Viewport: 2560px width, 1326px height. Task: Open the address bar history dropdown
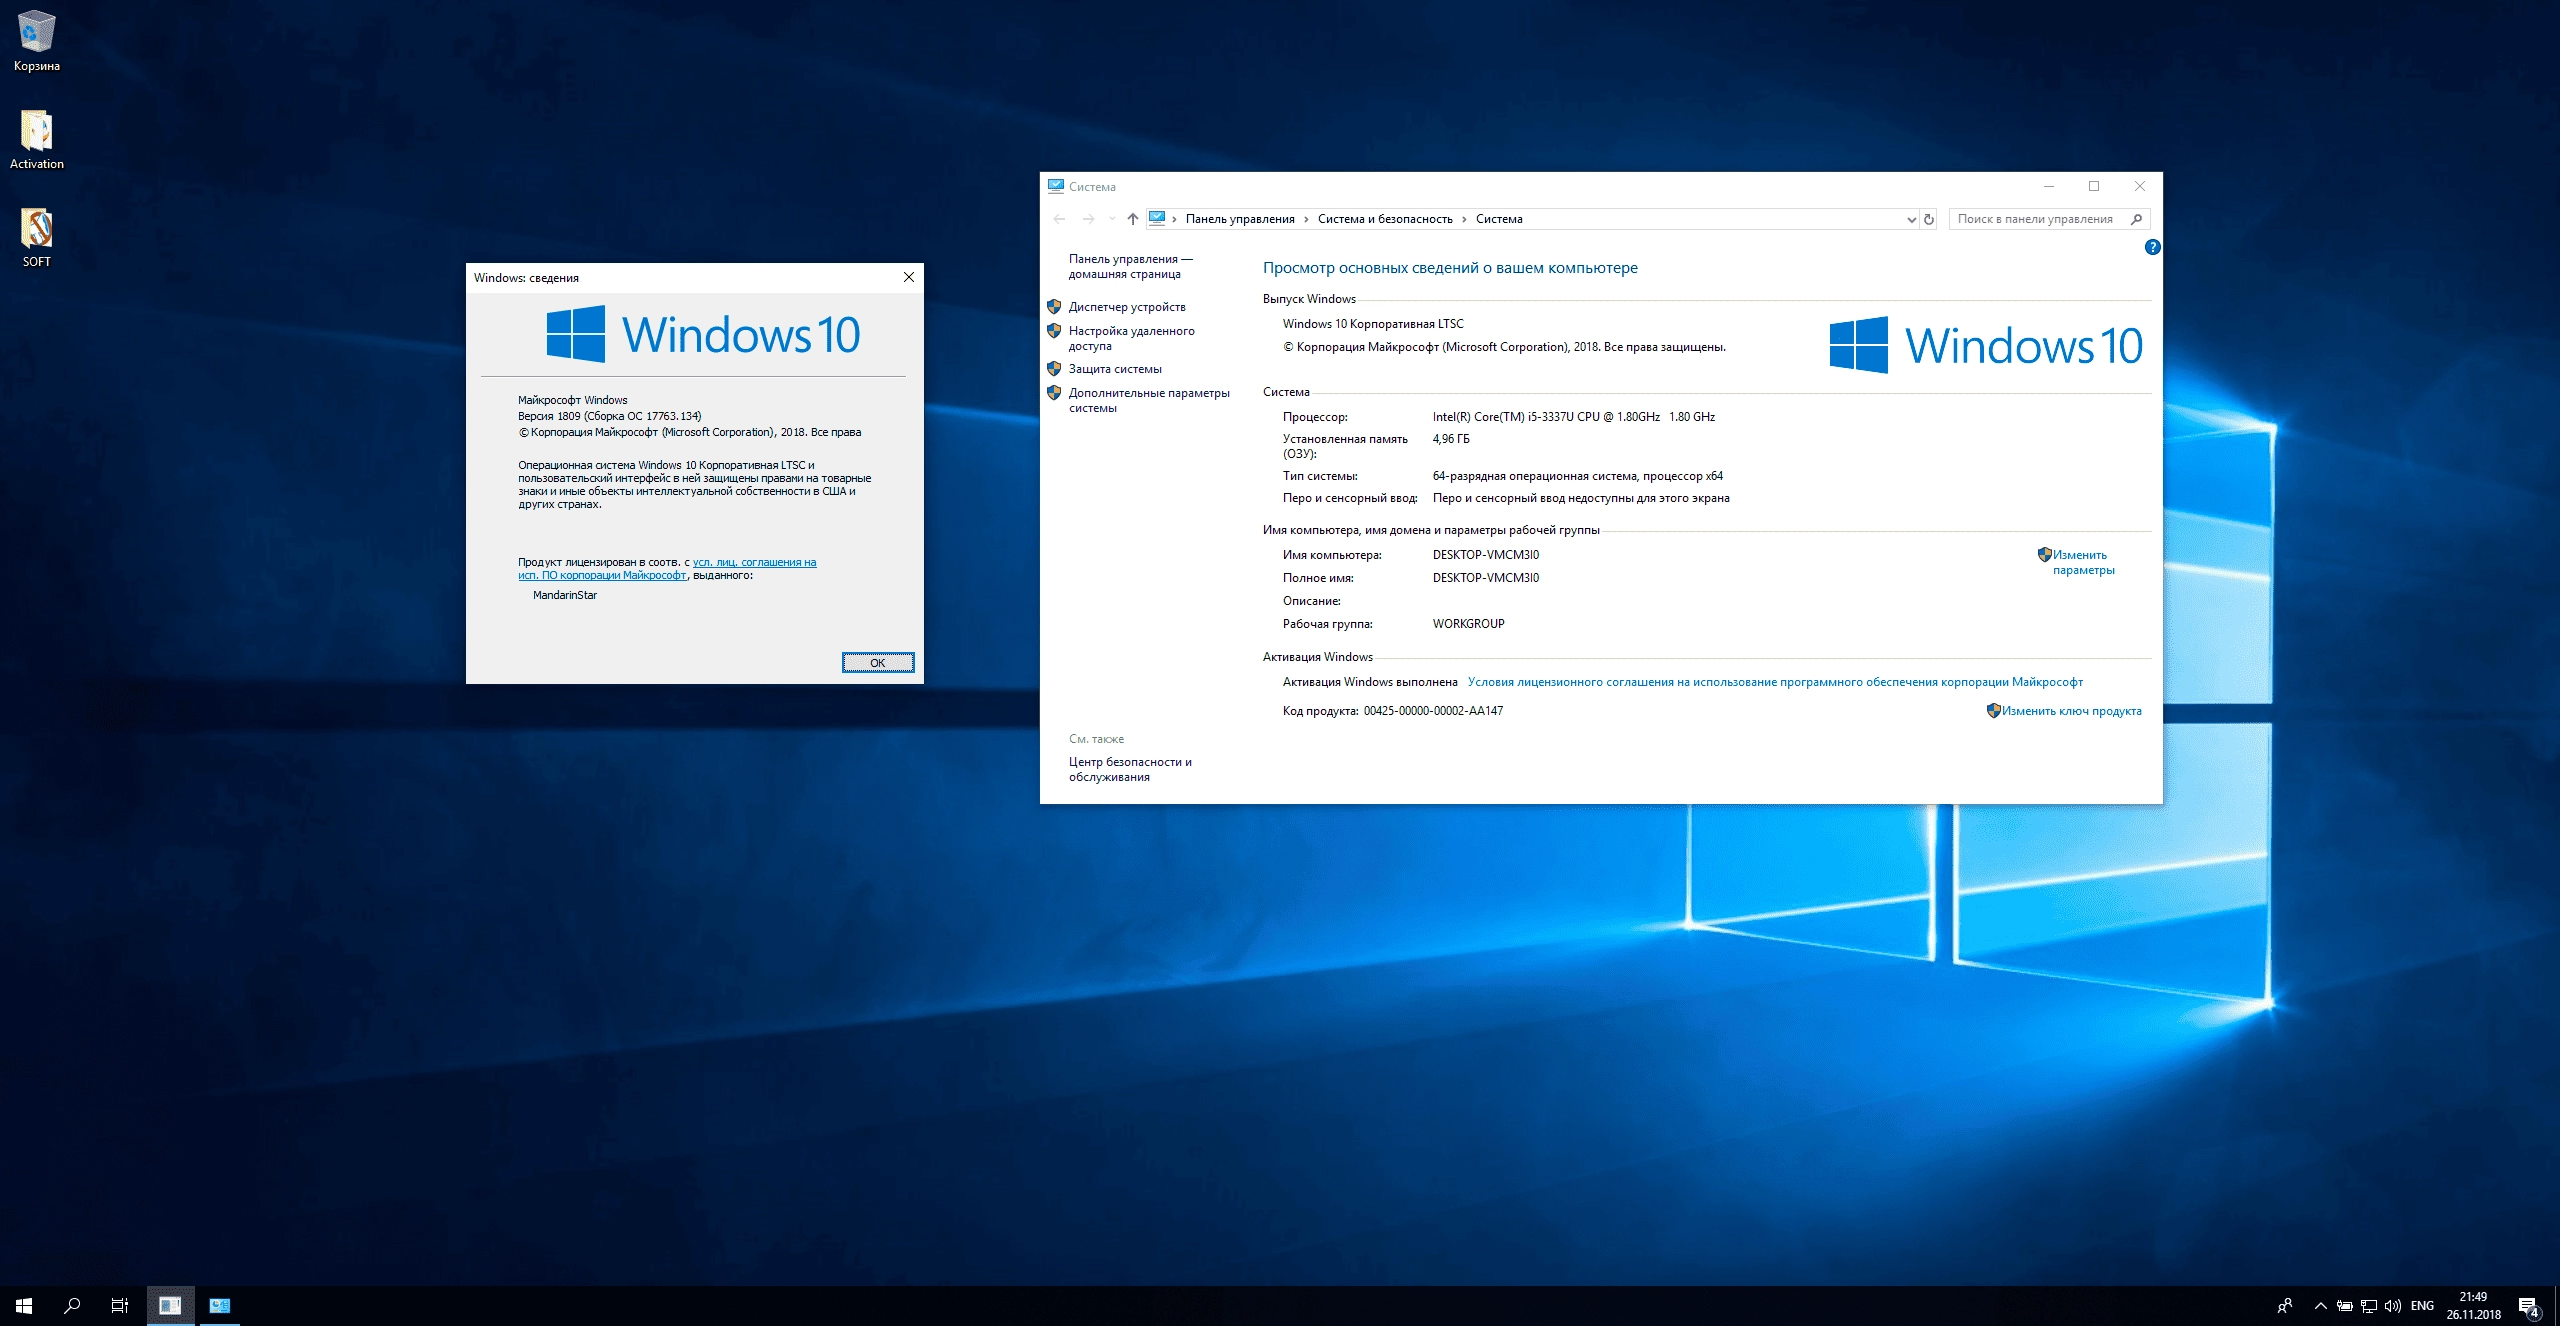click(1911, 219)
